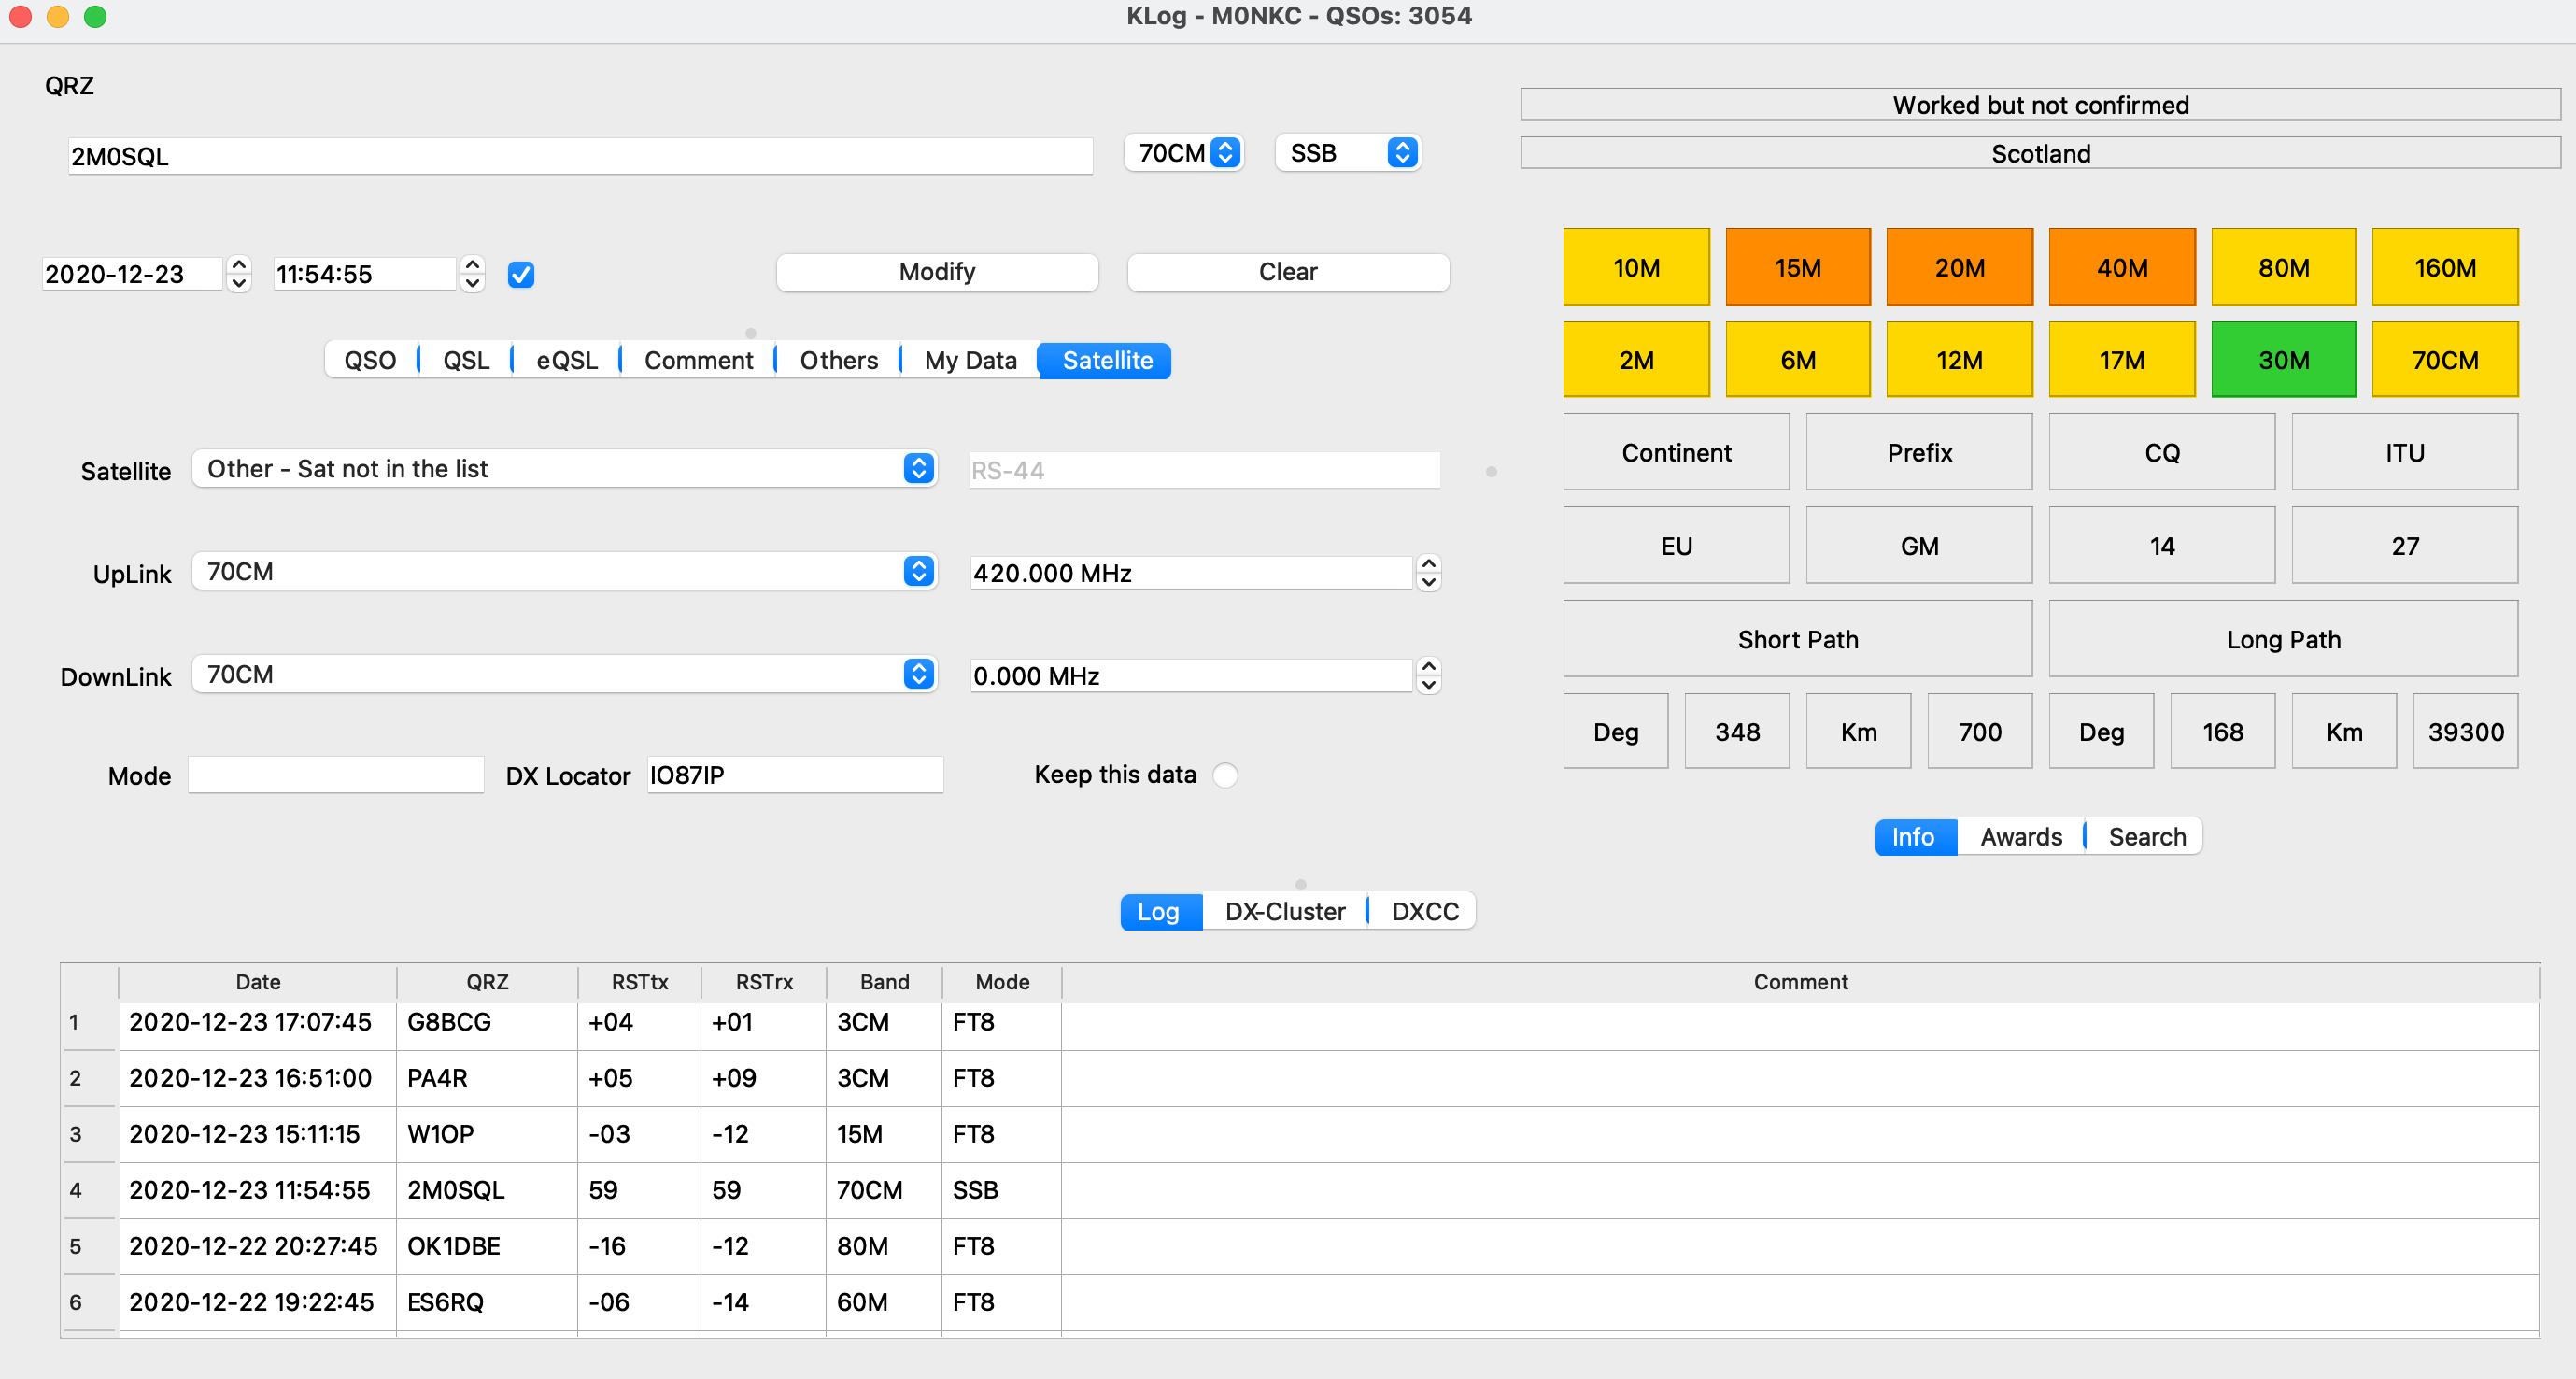Image resolution: width=2576 pixels, height=1379 pixels.
Task: Click the DownLink frequency field 0.000 MHz
Action: tap(1191, 676)
